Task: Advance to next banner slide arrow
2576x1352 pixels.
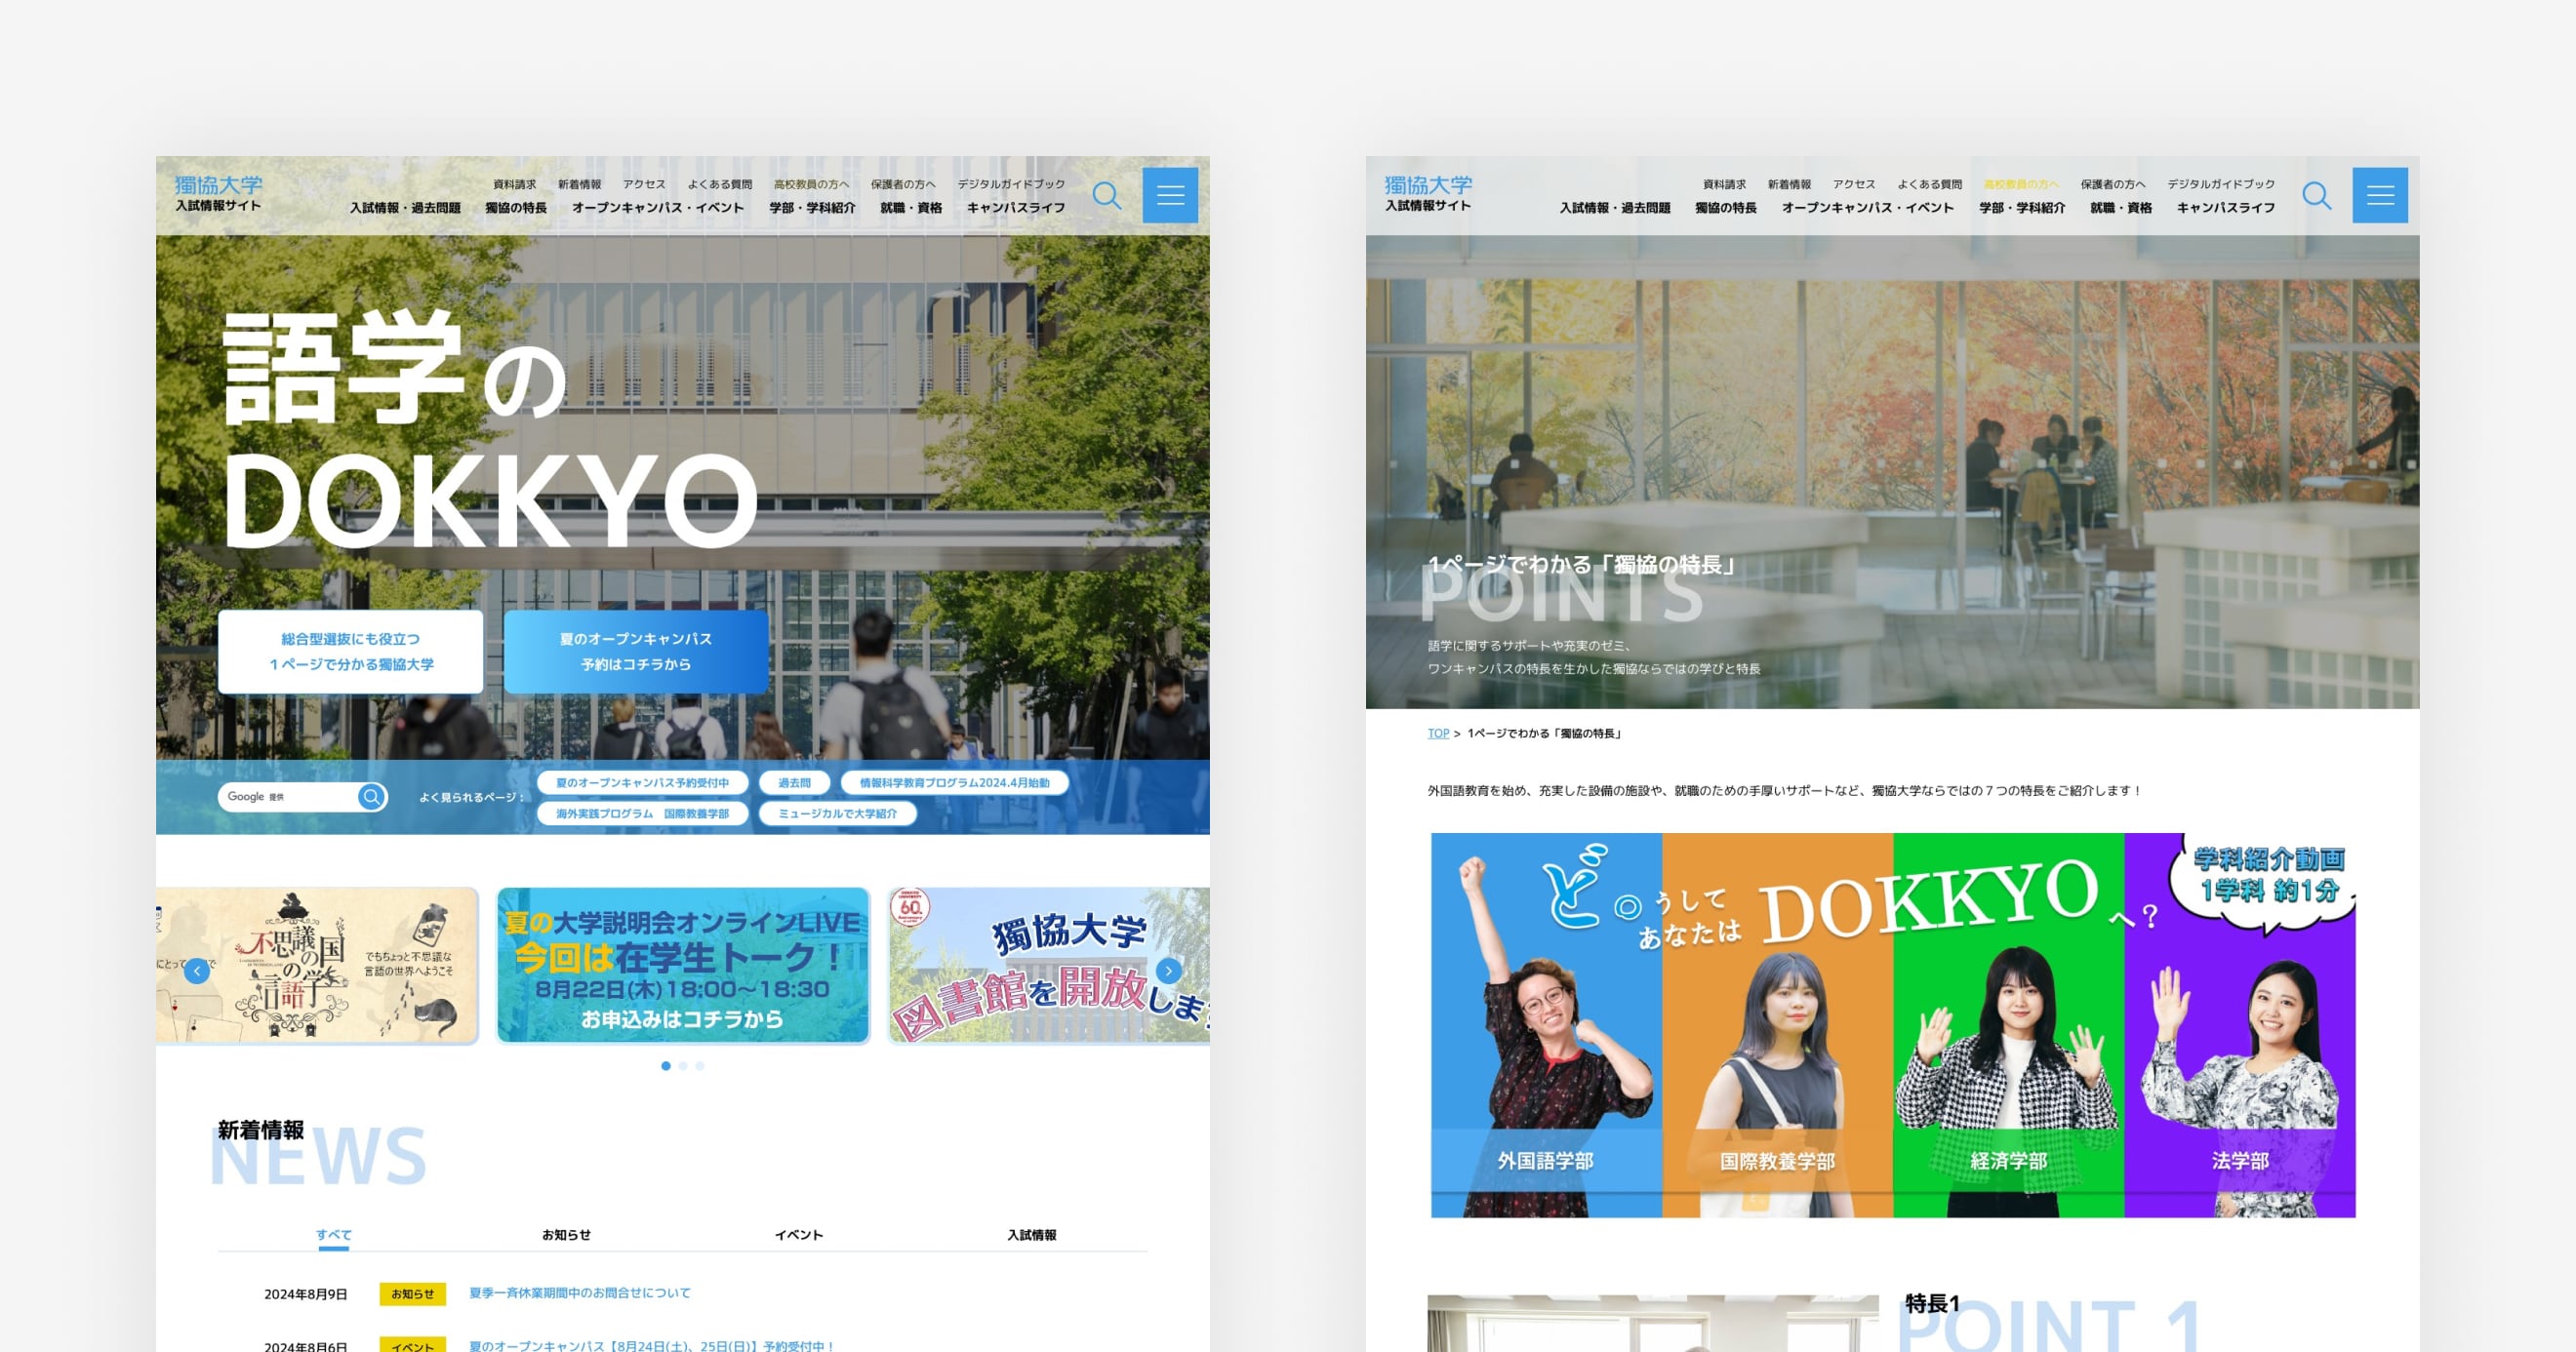Action: coord(1168,971)
